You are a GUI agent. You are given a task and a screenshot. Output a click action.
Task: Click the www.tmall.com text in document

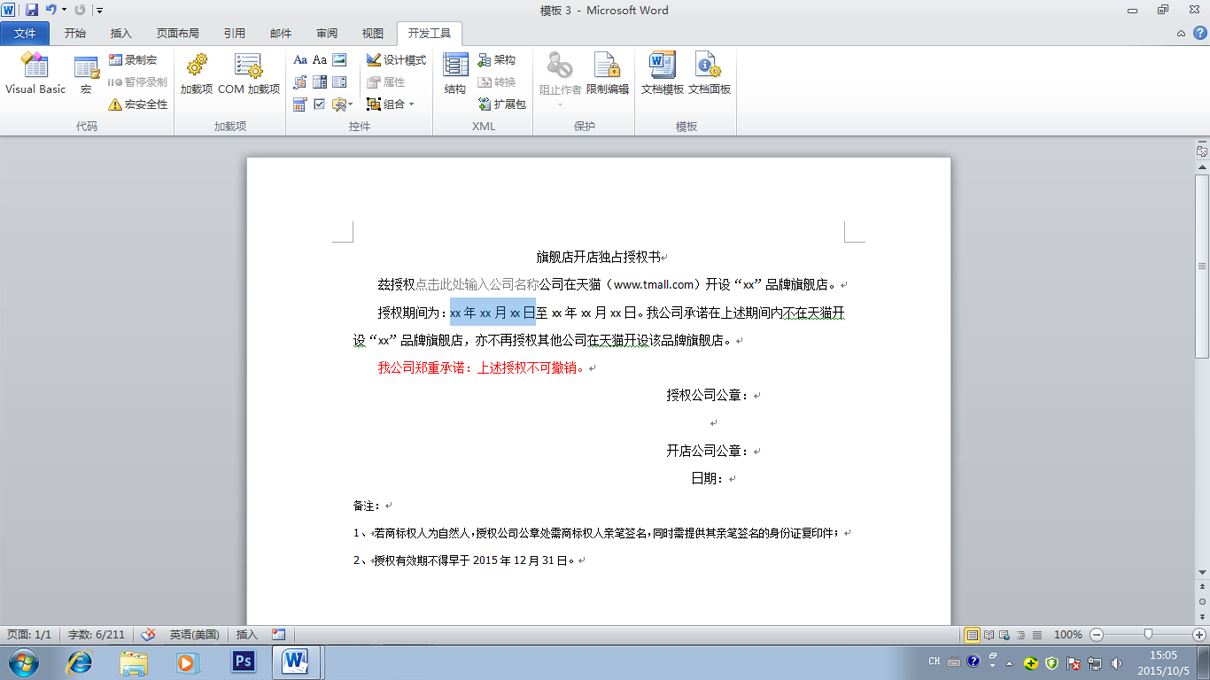(x=653, y=284)
